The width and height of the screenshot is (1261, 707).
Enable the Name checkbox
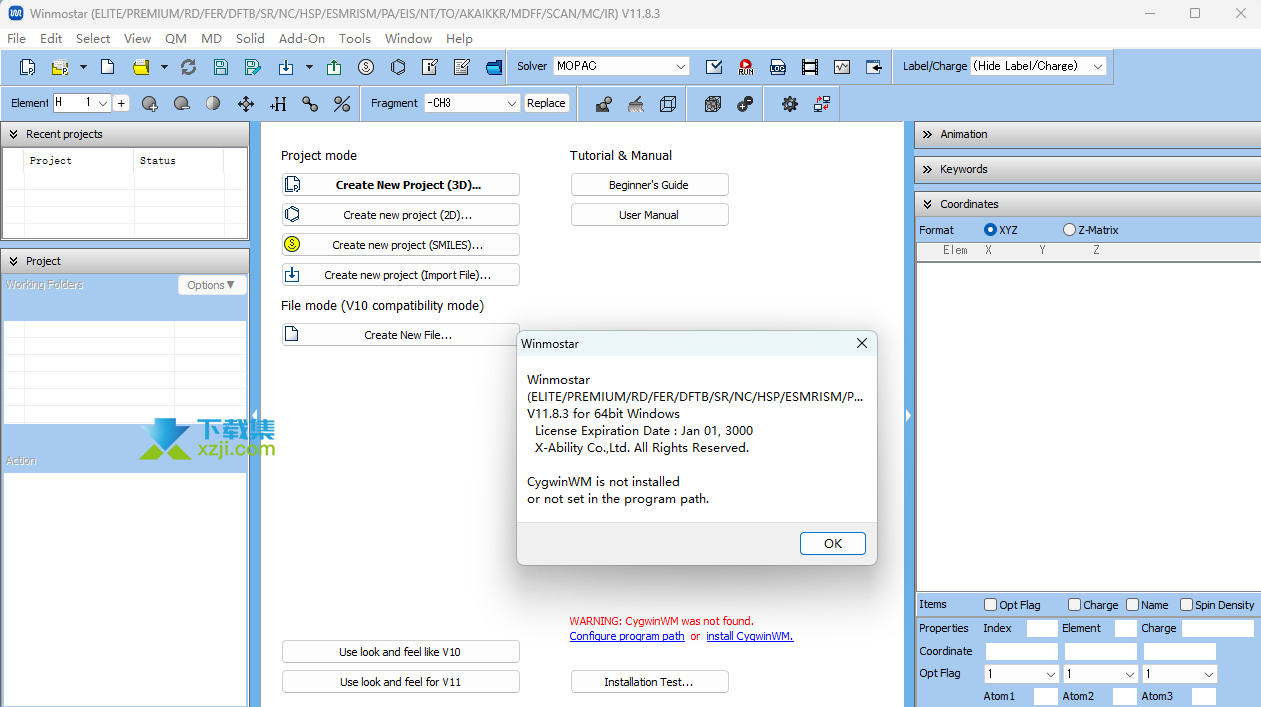(1133, 605)
